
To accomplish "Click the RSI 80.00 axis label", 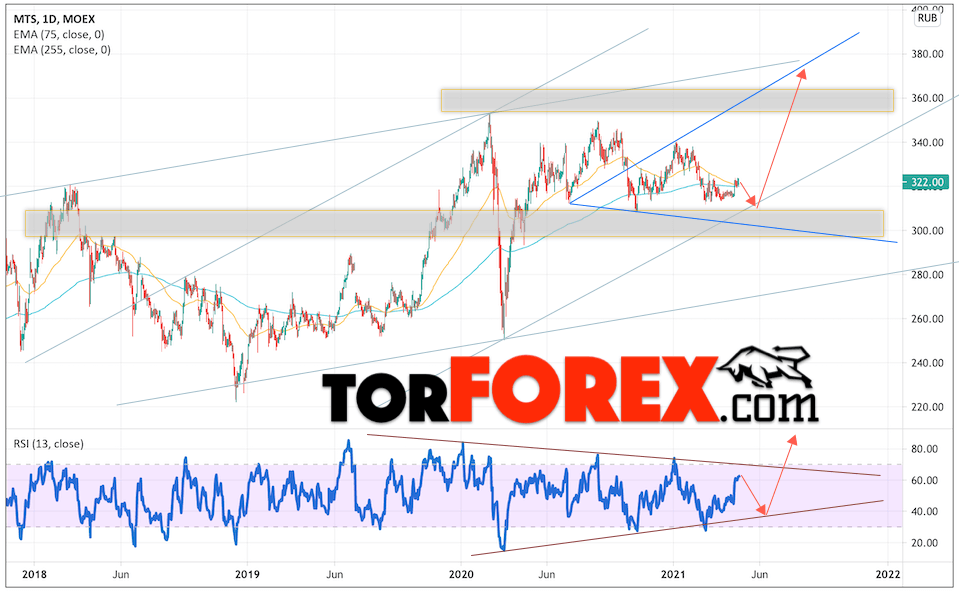I will click(924, 449).
